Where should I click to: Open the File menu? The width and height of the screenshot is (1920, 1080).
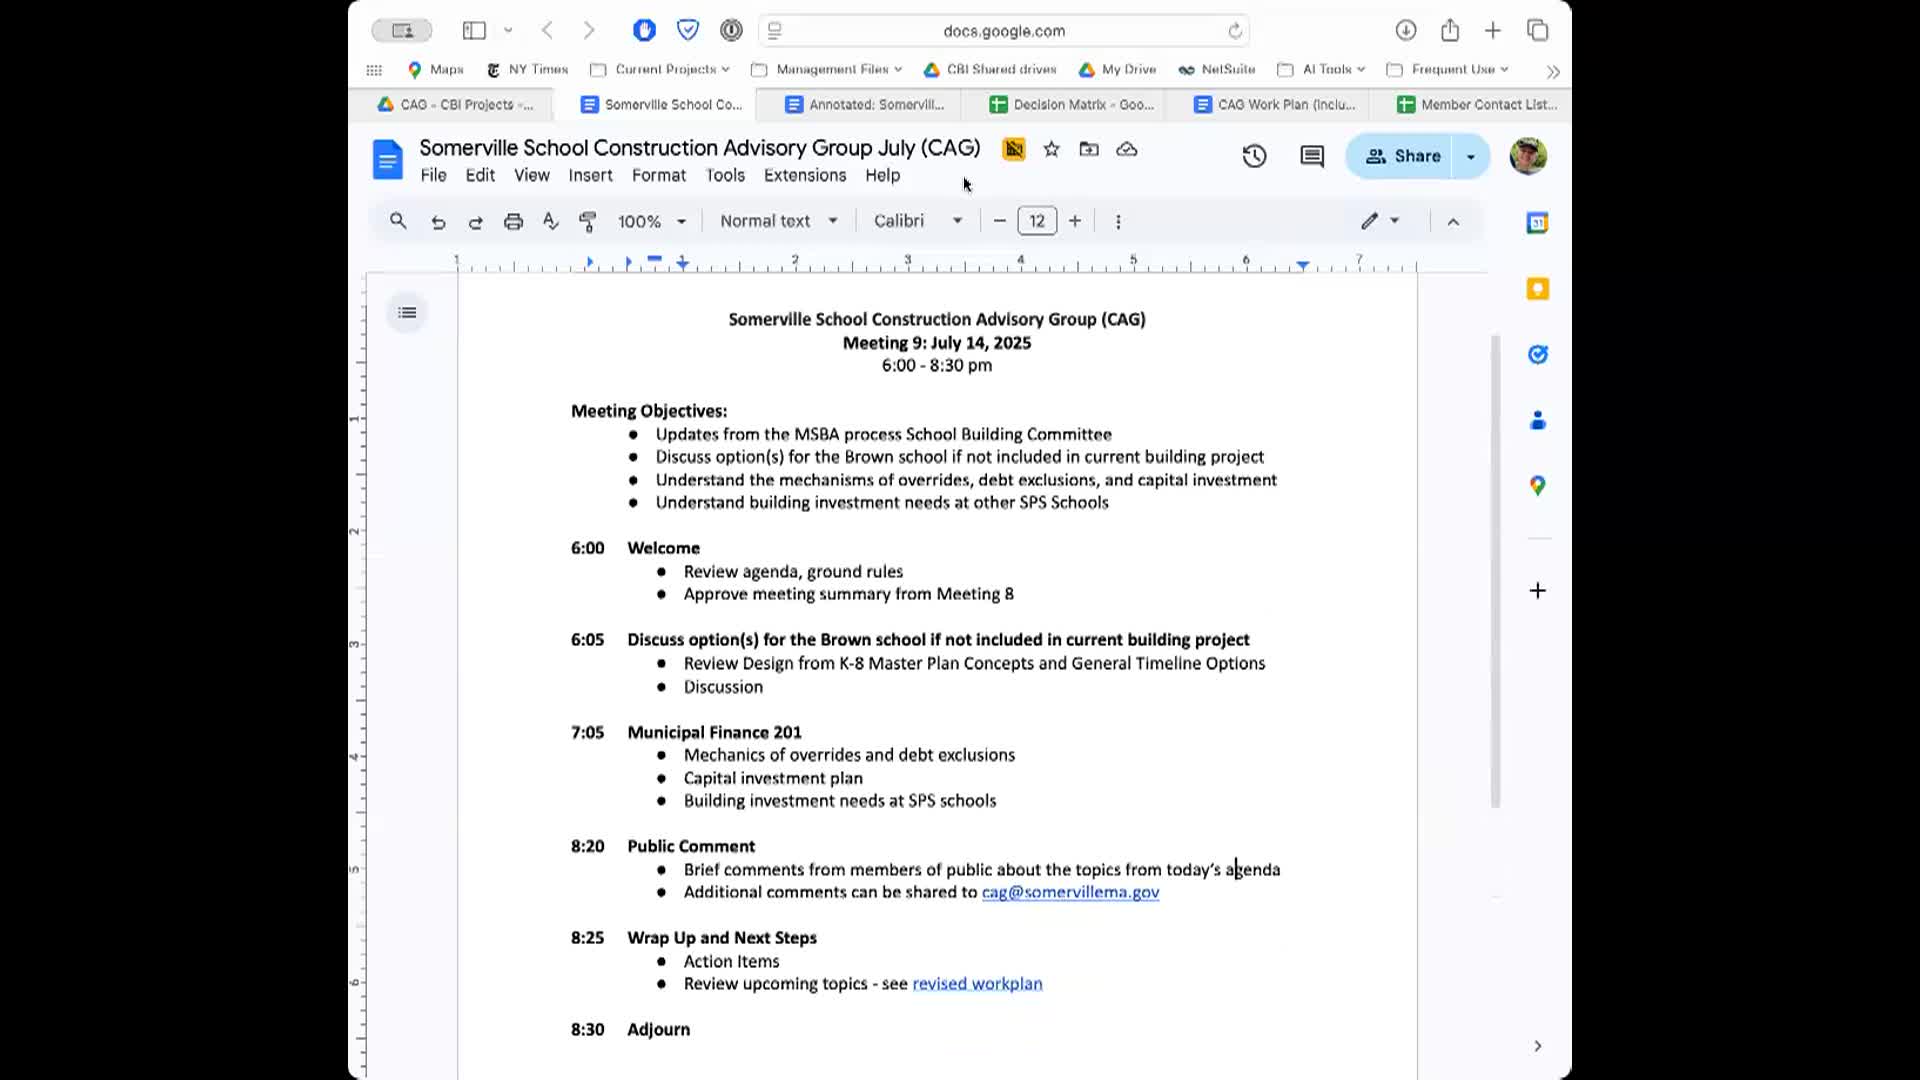click(x=433, y=175)
